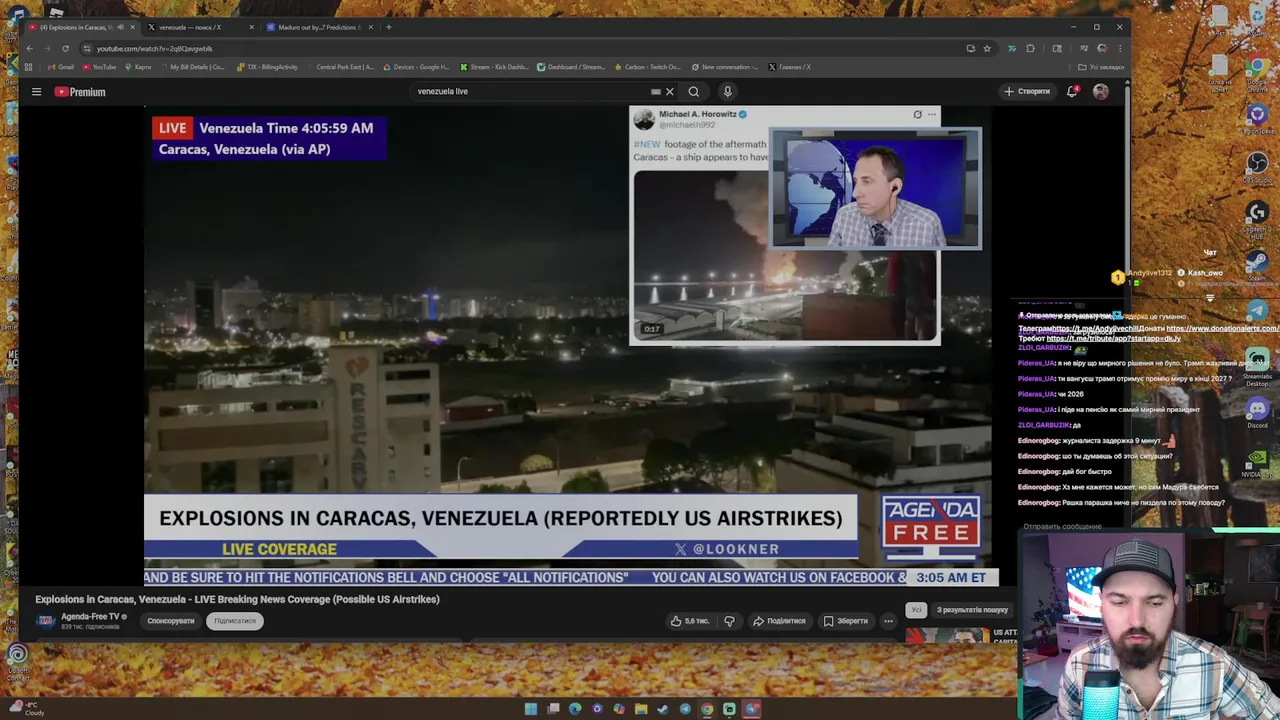Reload the page with the refresh icon
1280x720 pixels.
click(x=65, y=48)
